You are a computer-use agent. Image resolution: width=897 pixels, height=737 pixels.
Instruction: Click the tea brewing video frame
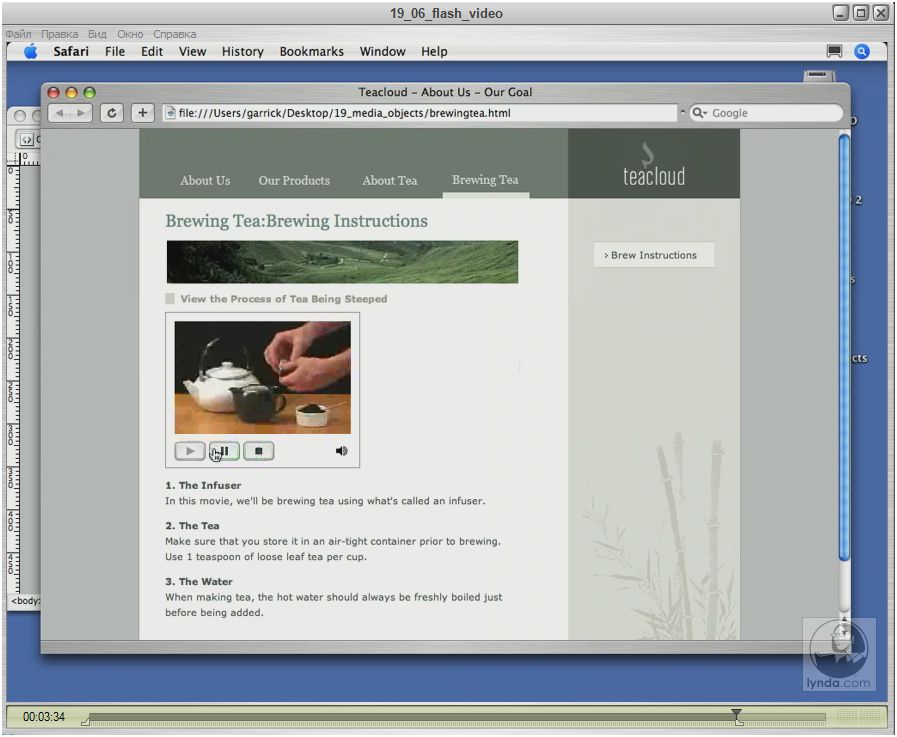(x=263, y=377)
